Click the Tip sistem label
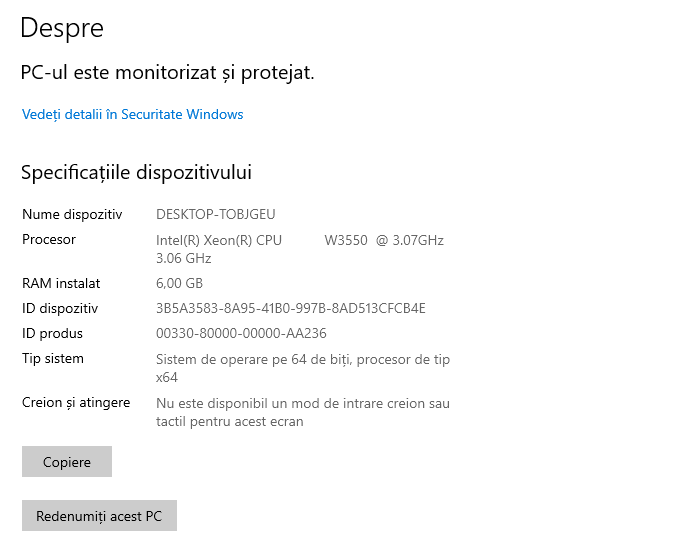 (53, 358)
